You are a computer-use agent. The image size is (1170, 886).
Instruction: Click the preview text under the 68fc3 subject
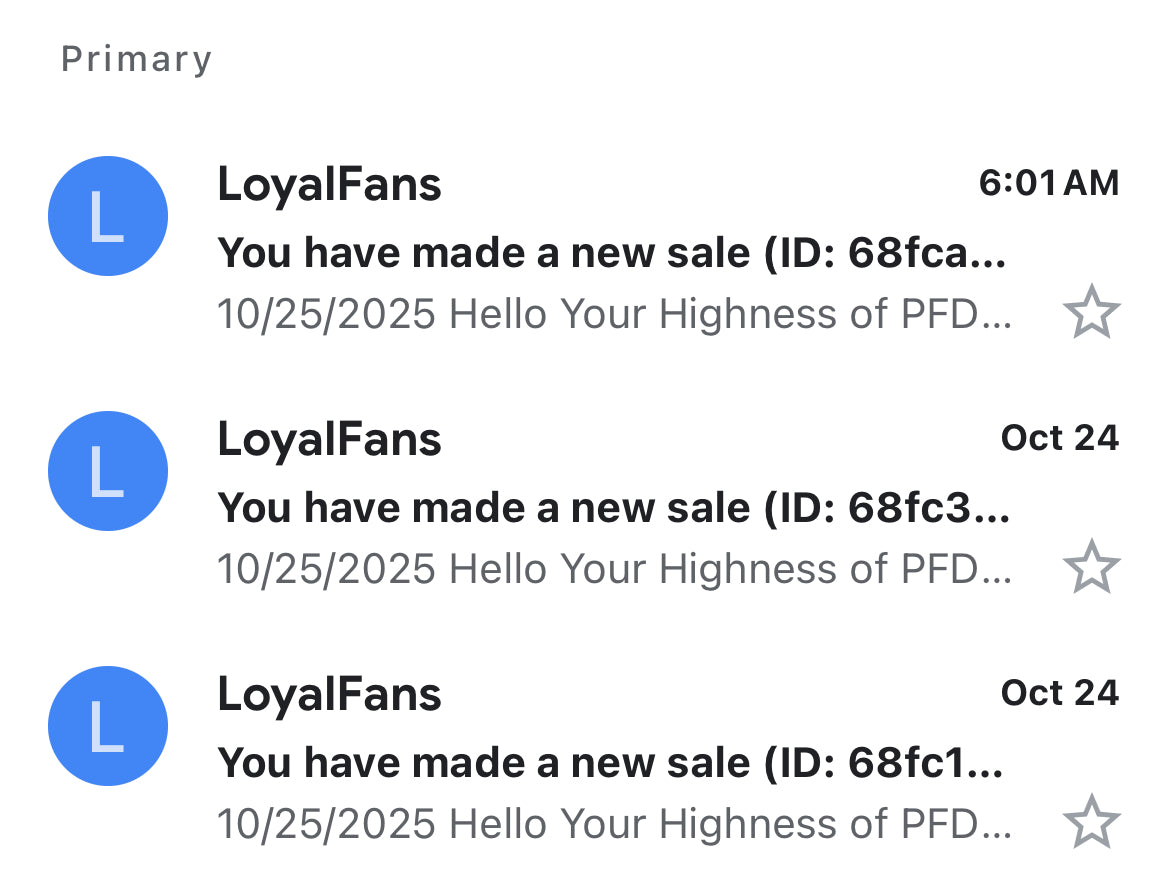(614, 570)
